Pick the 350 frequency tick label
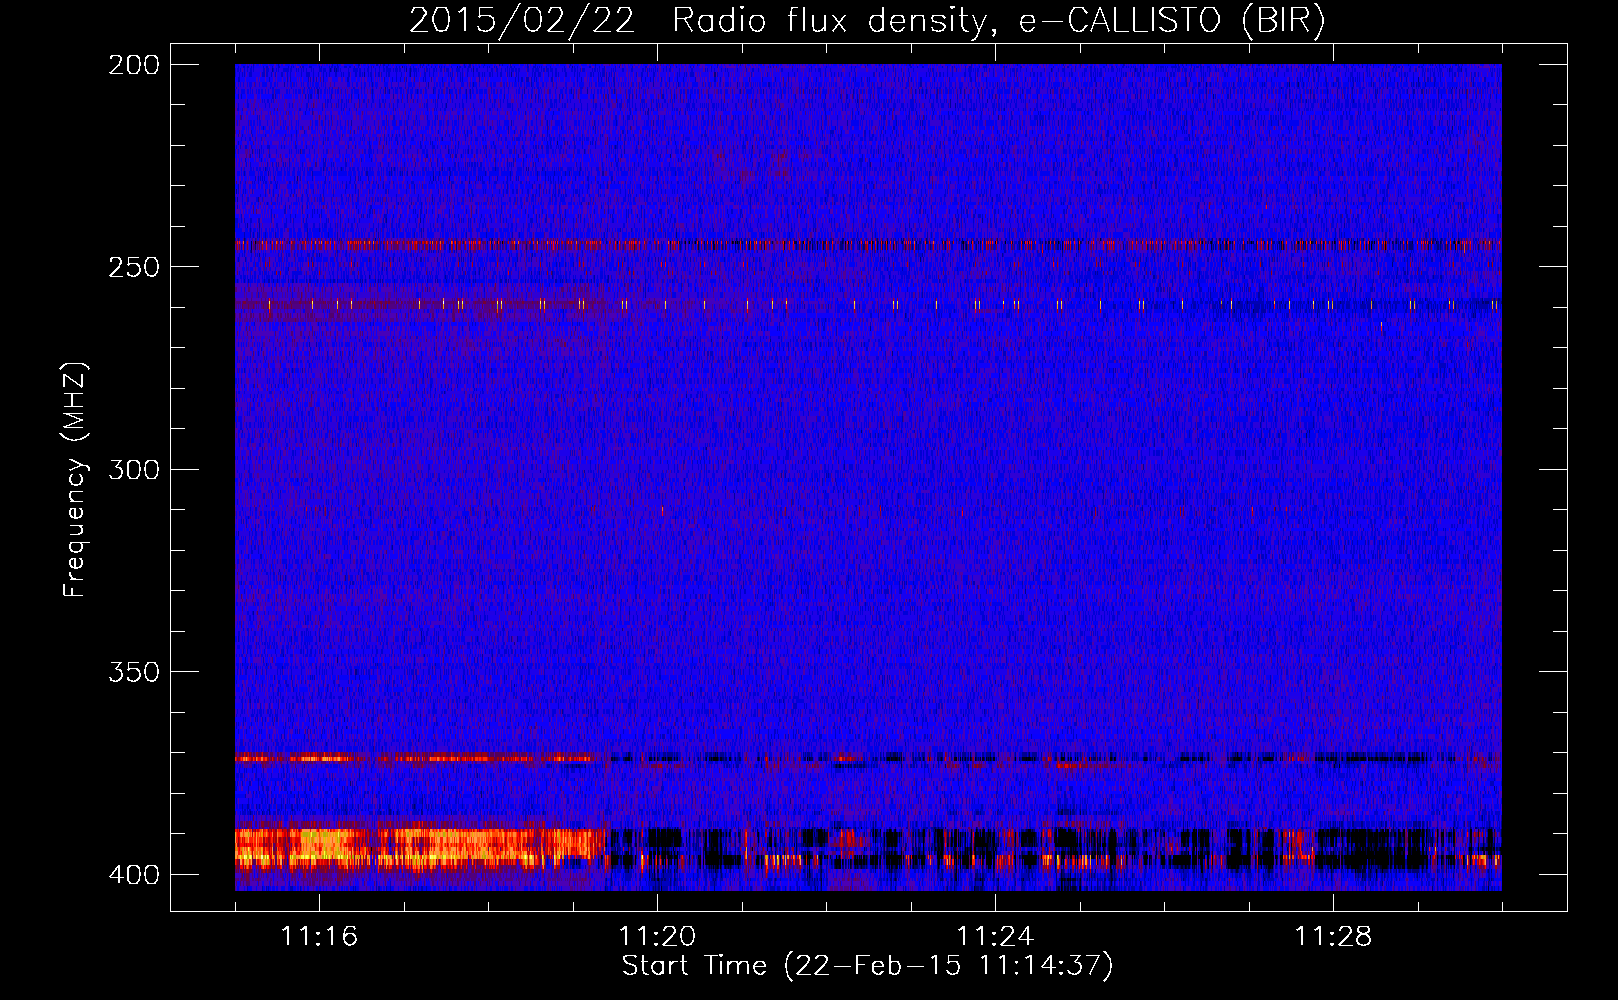Screen dimensions: 1618x1000 click(x=134, y=672)
